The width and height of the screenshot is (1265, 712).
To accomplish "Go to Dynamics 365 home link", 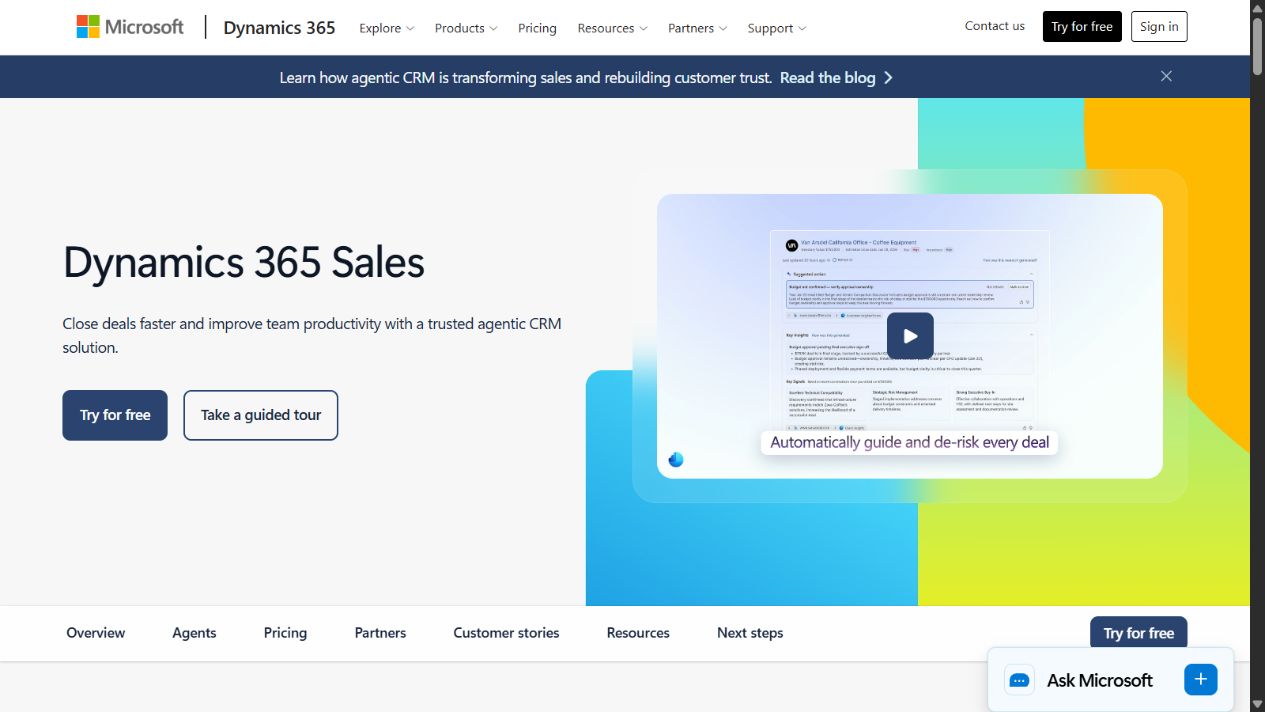I will coord(279,27).
